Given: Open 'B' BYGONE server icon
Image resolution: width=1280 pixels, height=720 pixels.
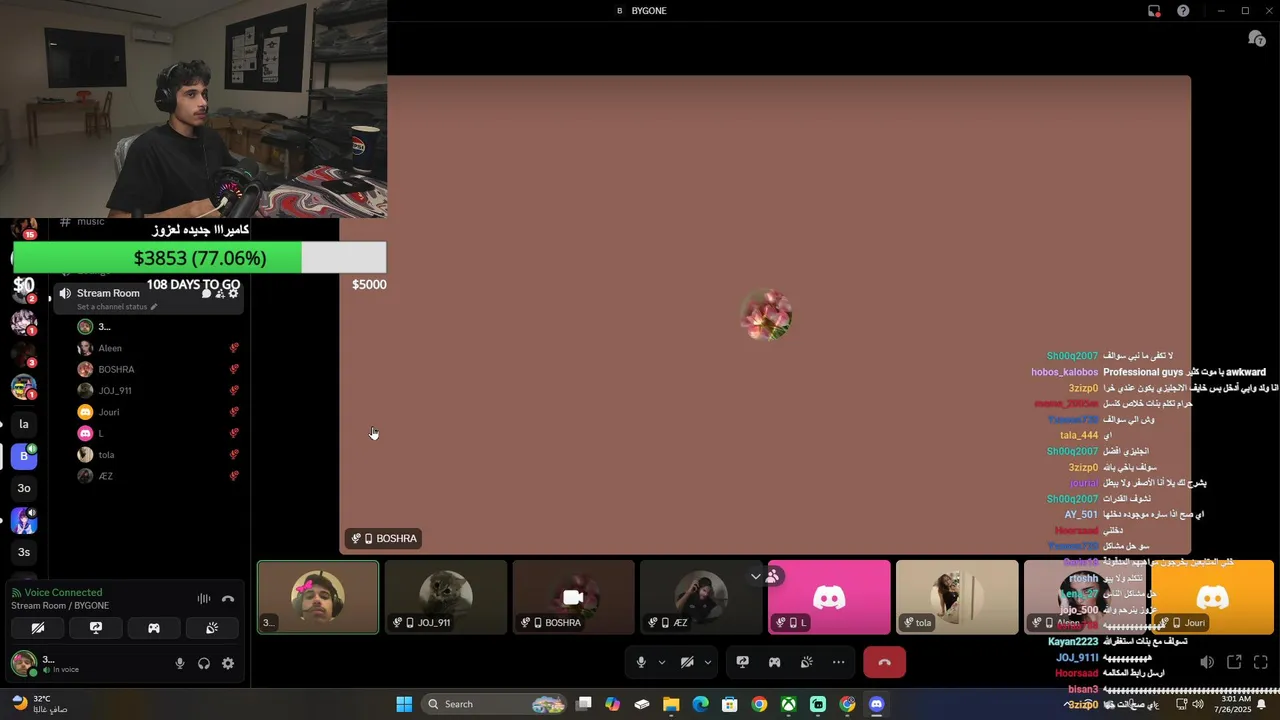Looking at the screenshot, I should [x=24, y=456].
